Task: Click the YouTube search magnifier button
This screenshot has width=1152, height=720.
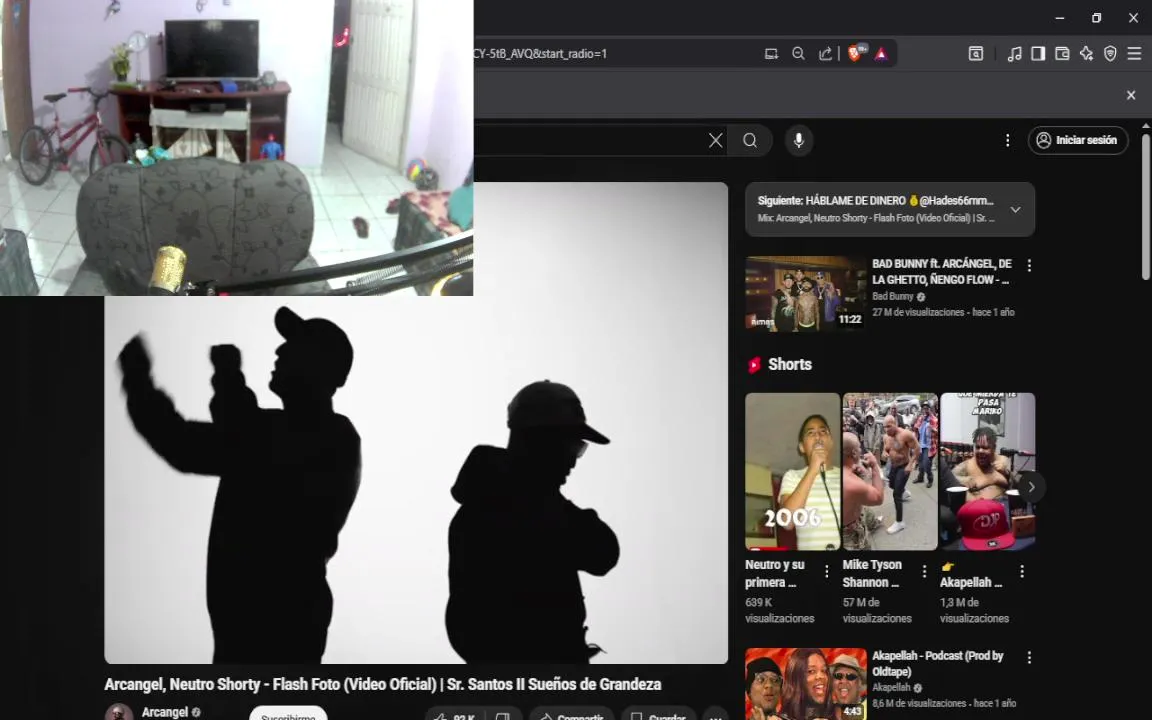Action: [750, 140]
